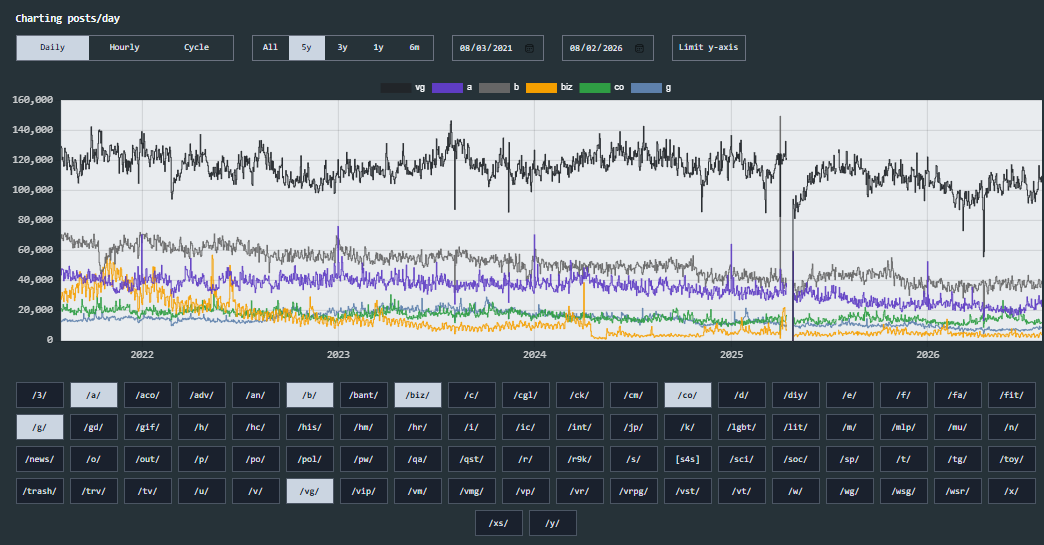Click the purple 'a' legend swatch
Image resolution: width=1044 pixels, height=545 pixels.
coord(447,88)
